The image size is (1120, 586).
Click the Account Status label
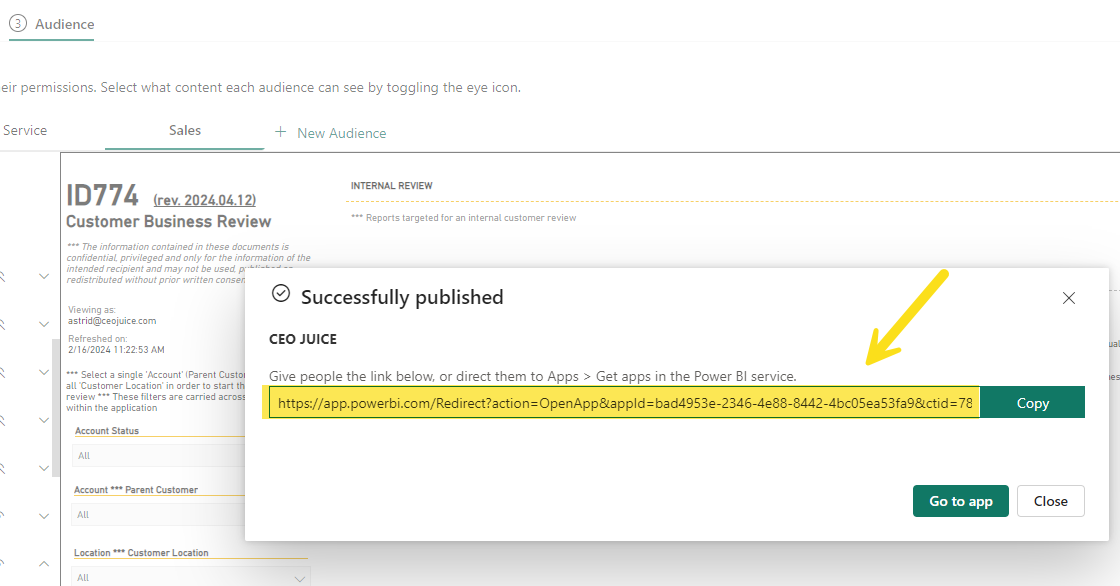tap(107, 431)
